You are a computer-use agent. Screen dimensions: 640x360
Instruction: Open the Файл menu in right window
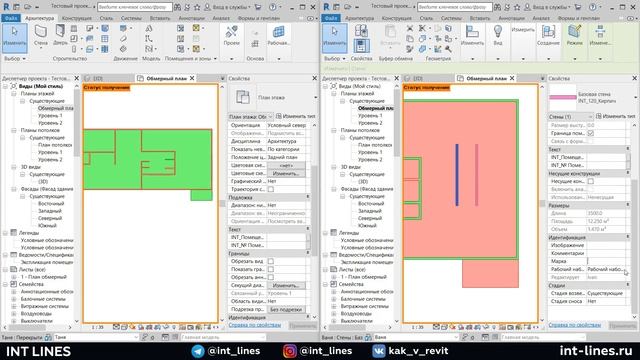click(331, 18)
